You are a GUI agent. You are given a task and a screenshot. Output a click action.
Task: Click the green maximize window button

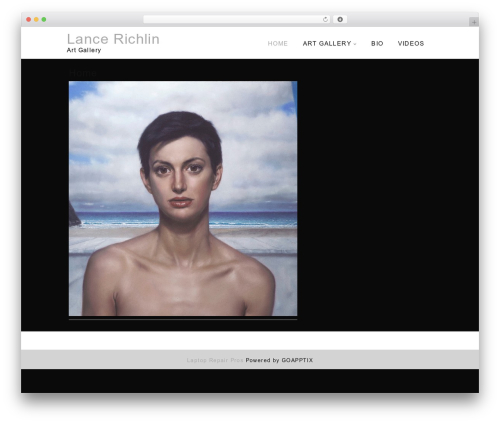[x=44, y=19]
